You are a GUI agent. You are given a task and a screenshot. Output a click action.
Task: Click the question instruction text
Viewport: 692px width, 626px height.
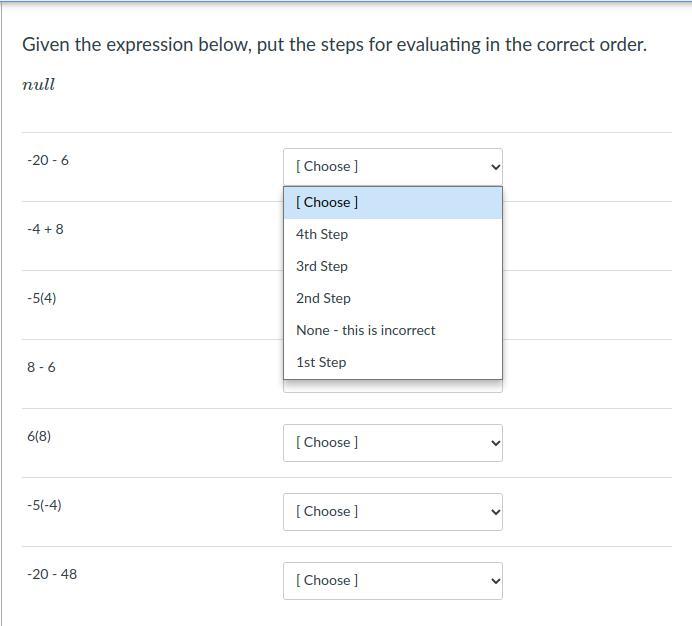[334, 45]
